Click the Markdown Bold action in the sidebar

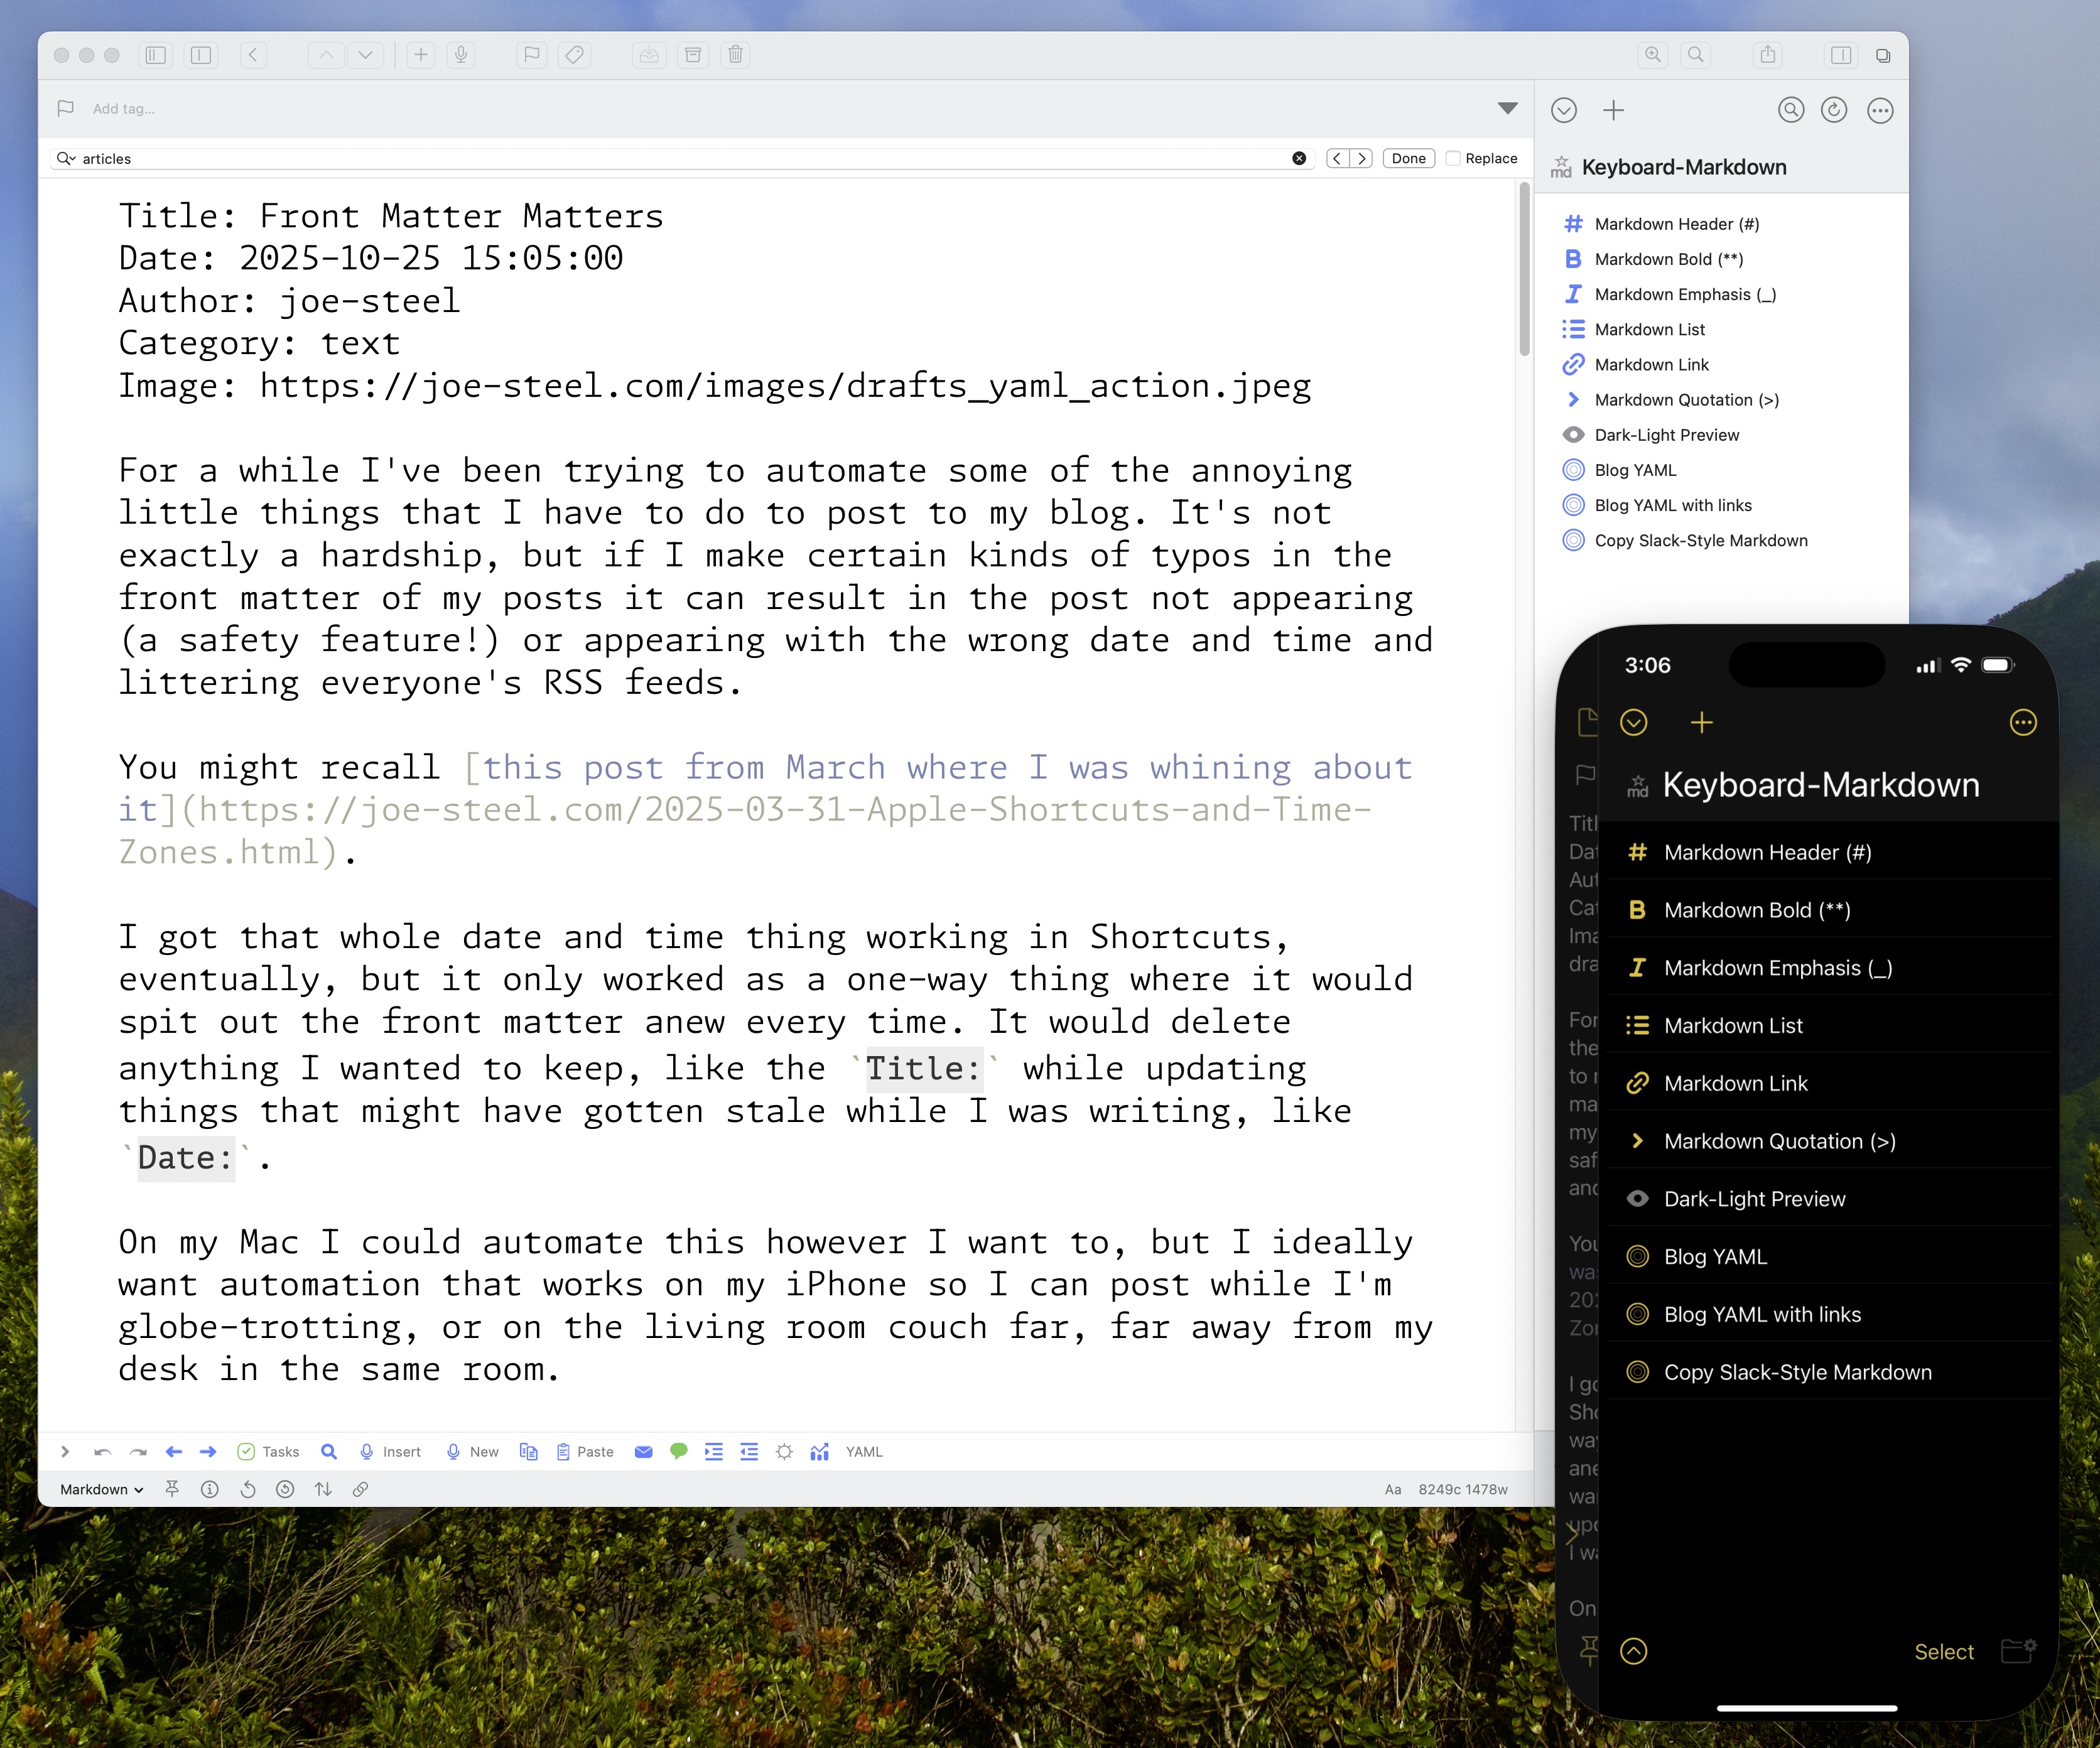point(1667,259)
